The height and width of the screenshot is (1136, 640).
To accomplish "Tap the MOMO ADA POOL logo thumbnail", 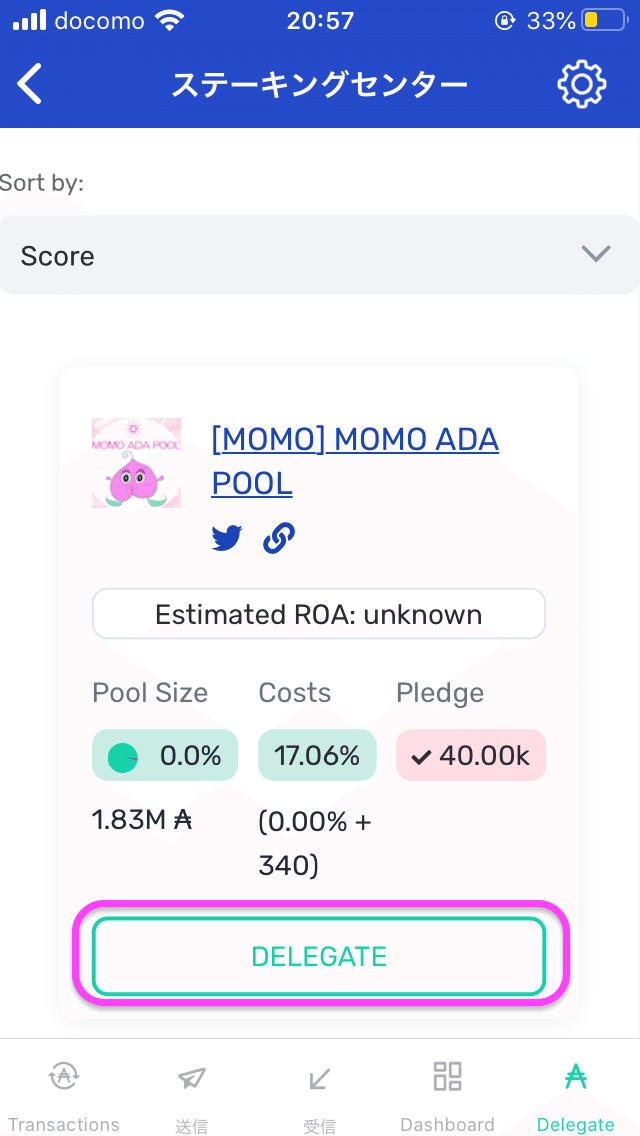I will [137, 463].
